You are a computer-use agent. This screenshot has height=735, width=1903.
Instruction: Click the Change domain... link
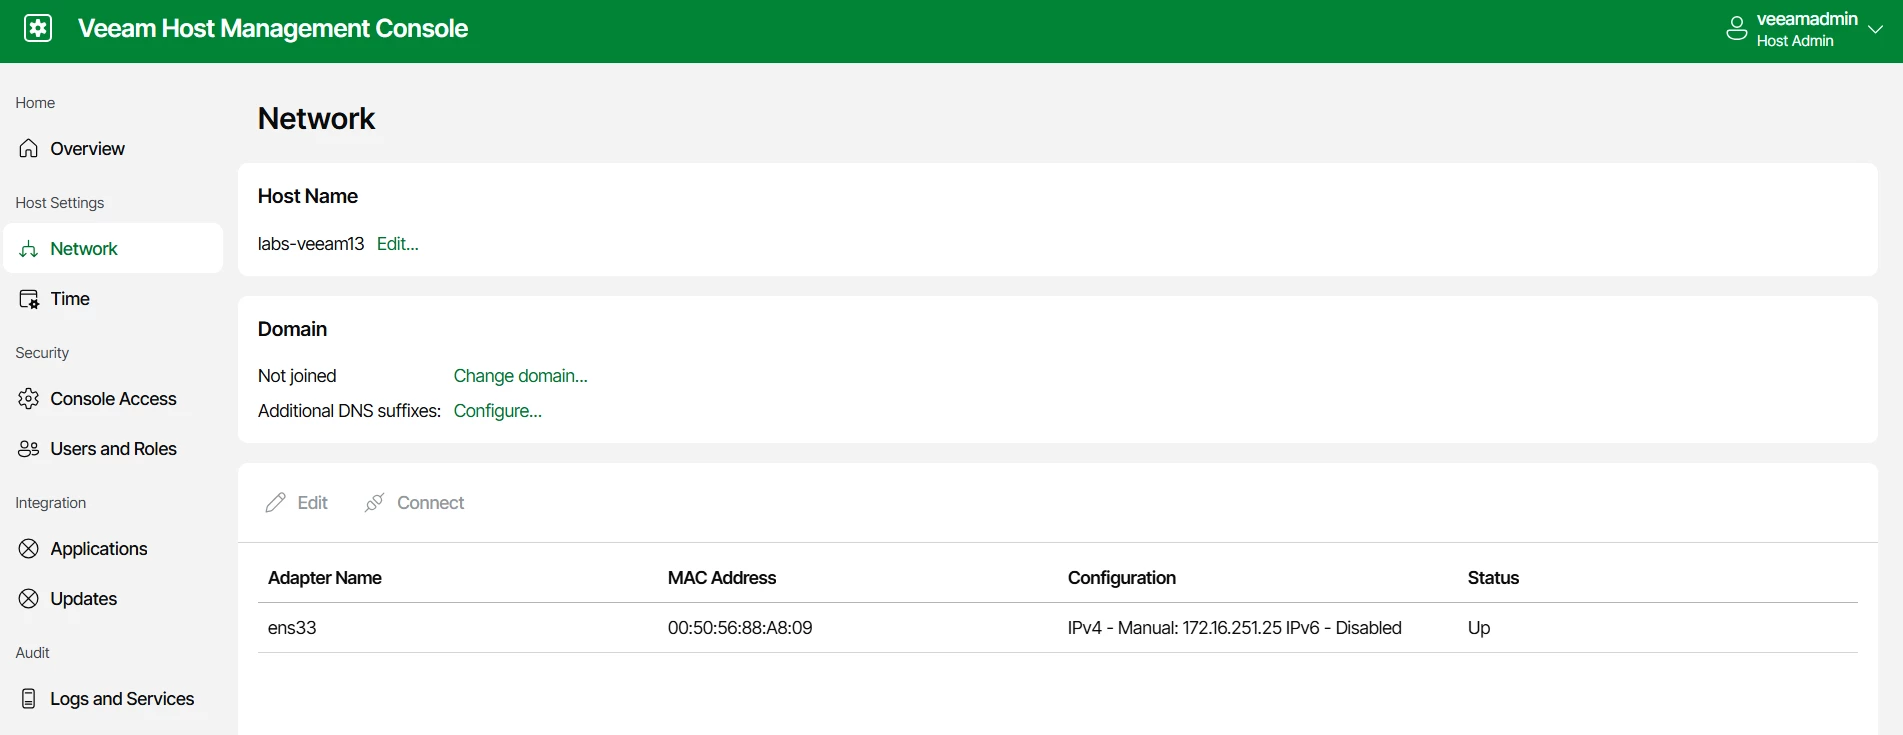520,376
